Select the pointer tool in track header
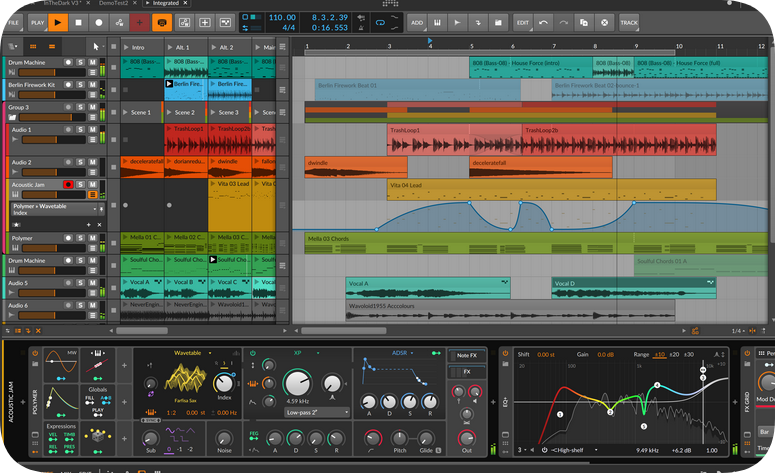This screenshot has width=775, height=473. (x=96, y=47)
